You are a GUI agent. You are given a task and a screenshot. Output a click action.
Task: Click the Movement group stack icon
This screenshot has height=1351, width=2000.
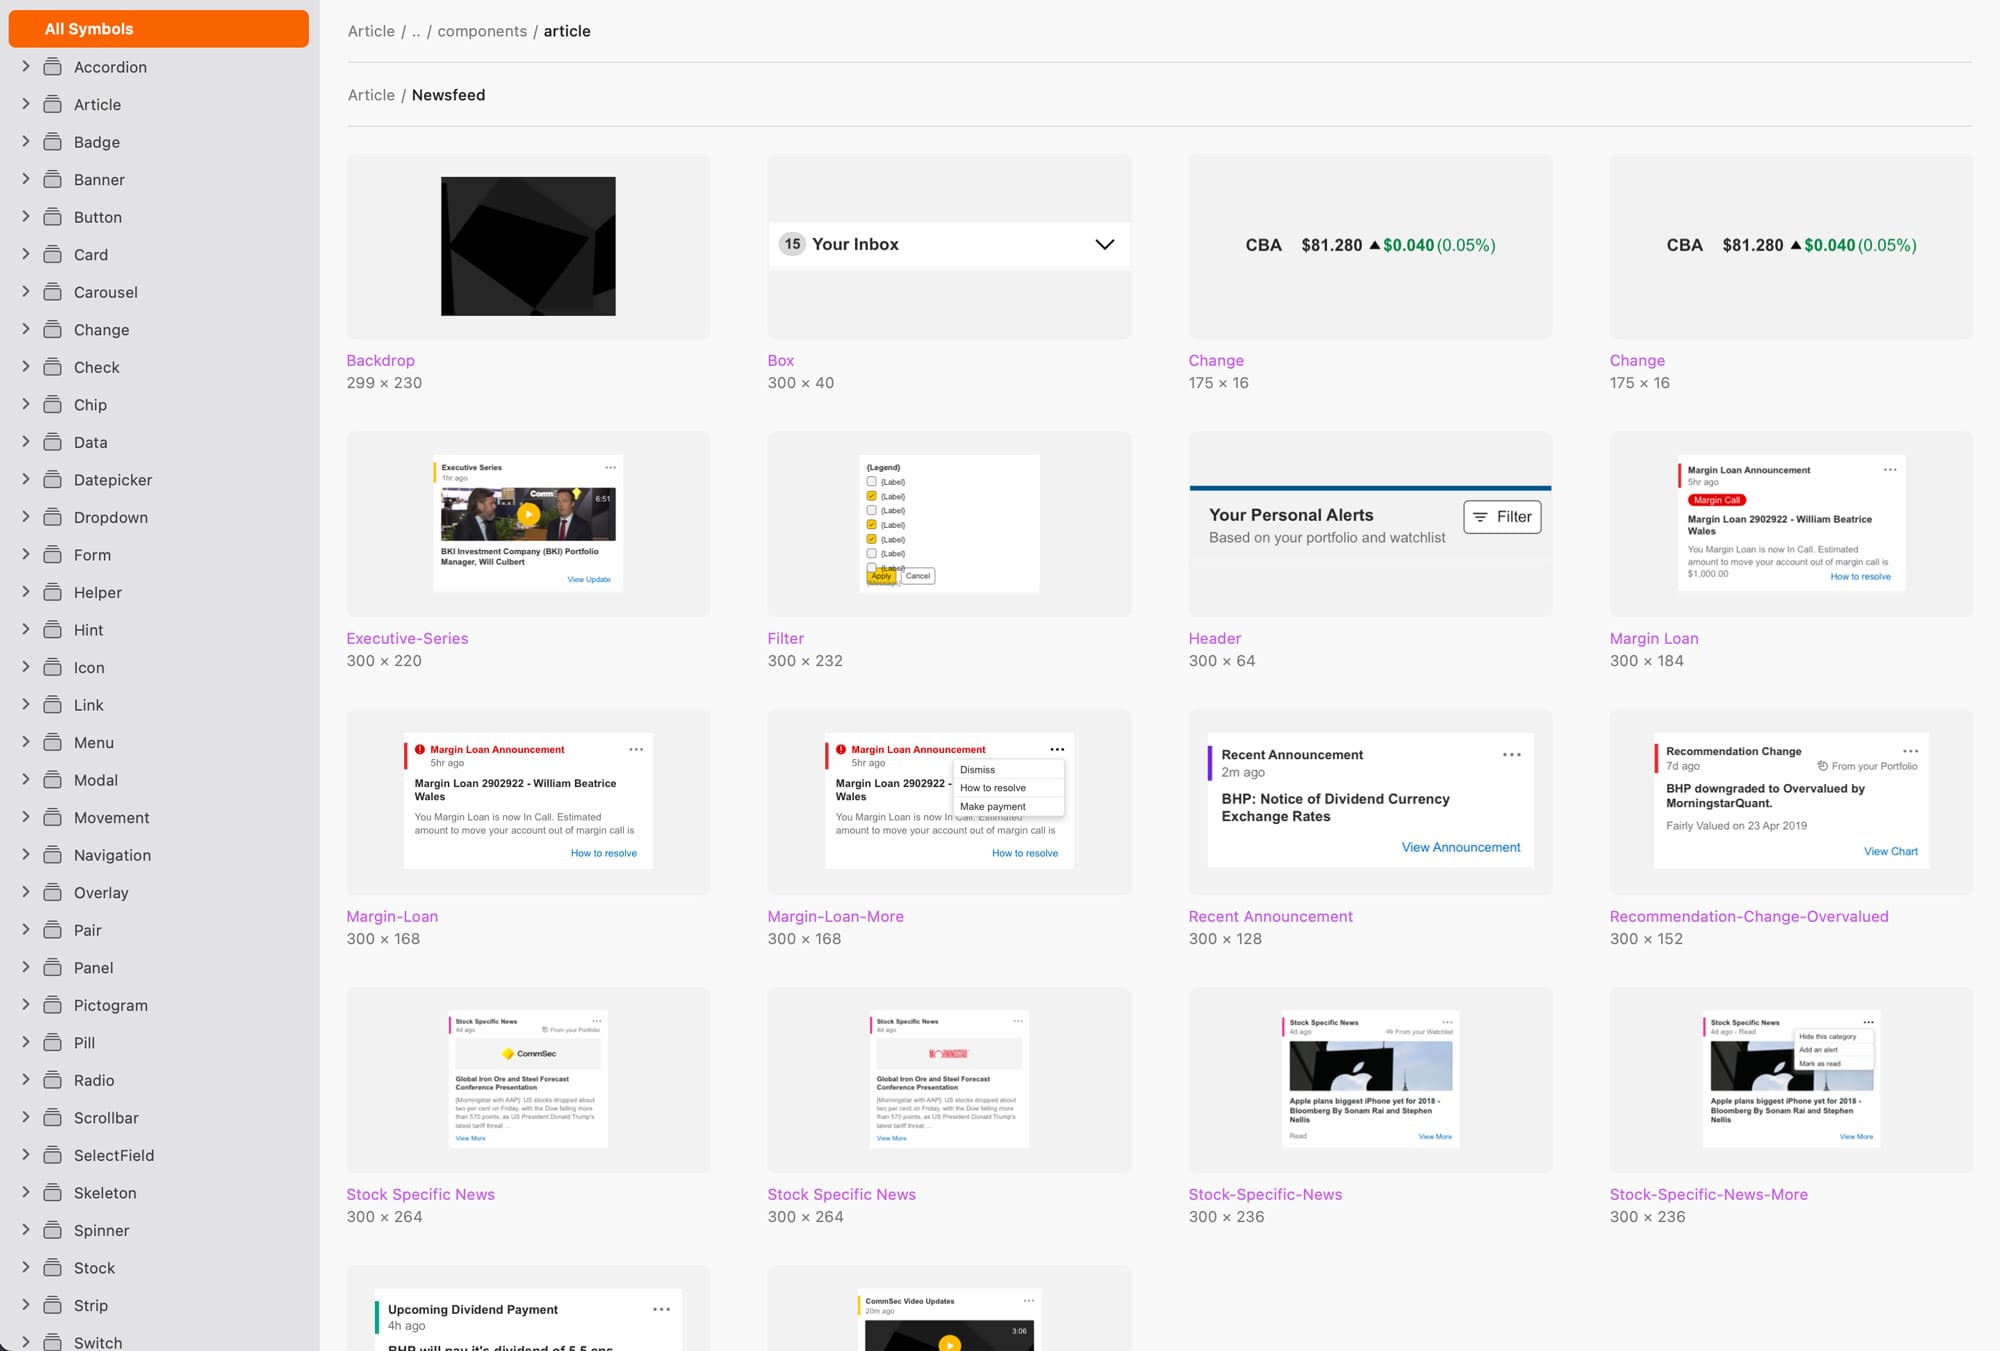[52, 817]
